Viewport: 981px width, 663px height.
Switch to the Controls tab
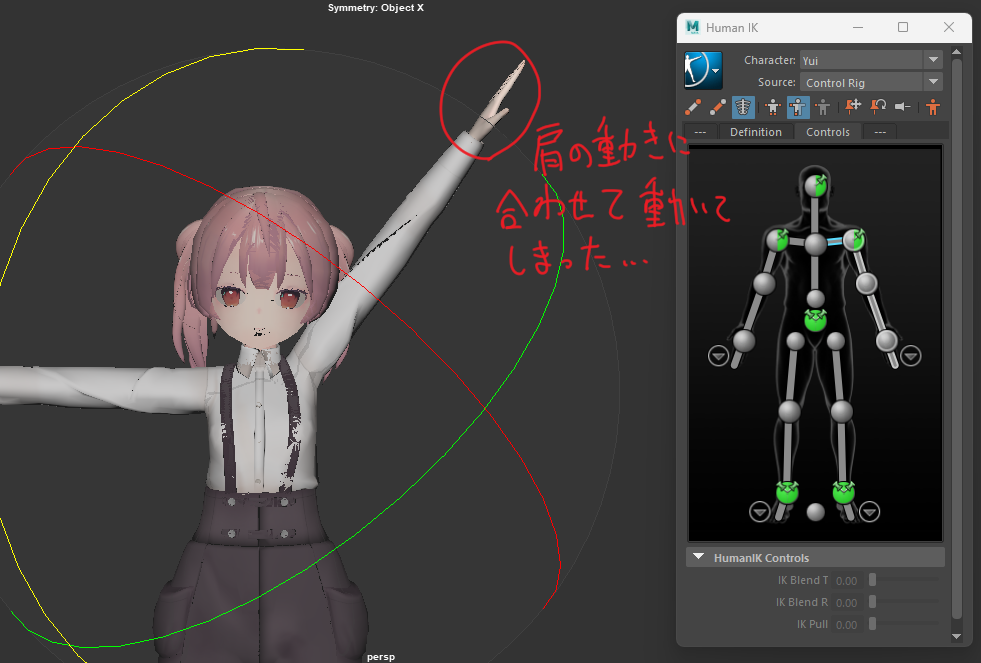828,132
